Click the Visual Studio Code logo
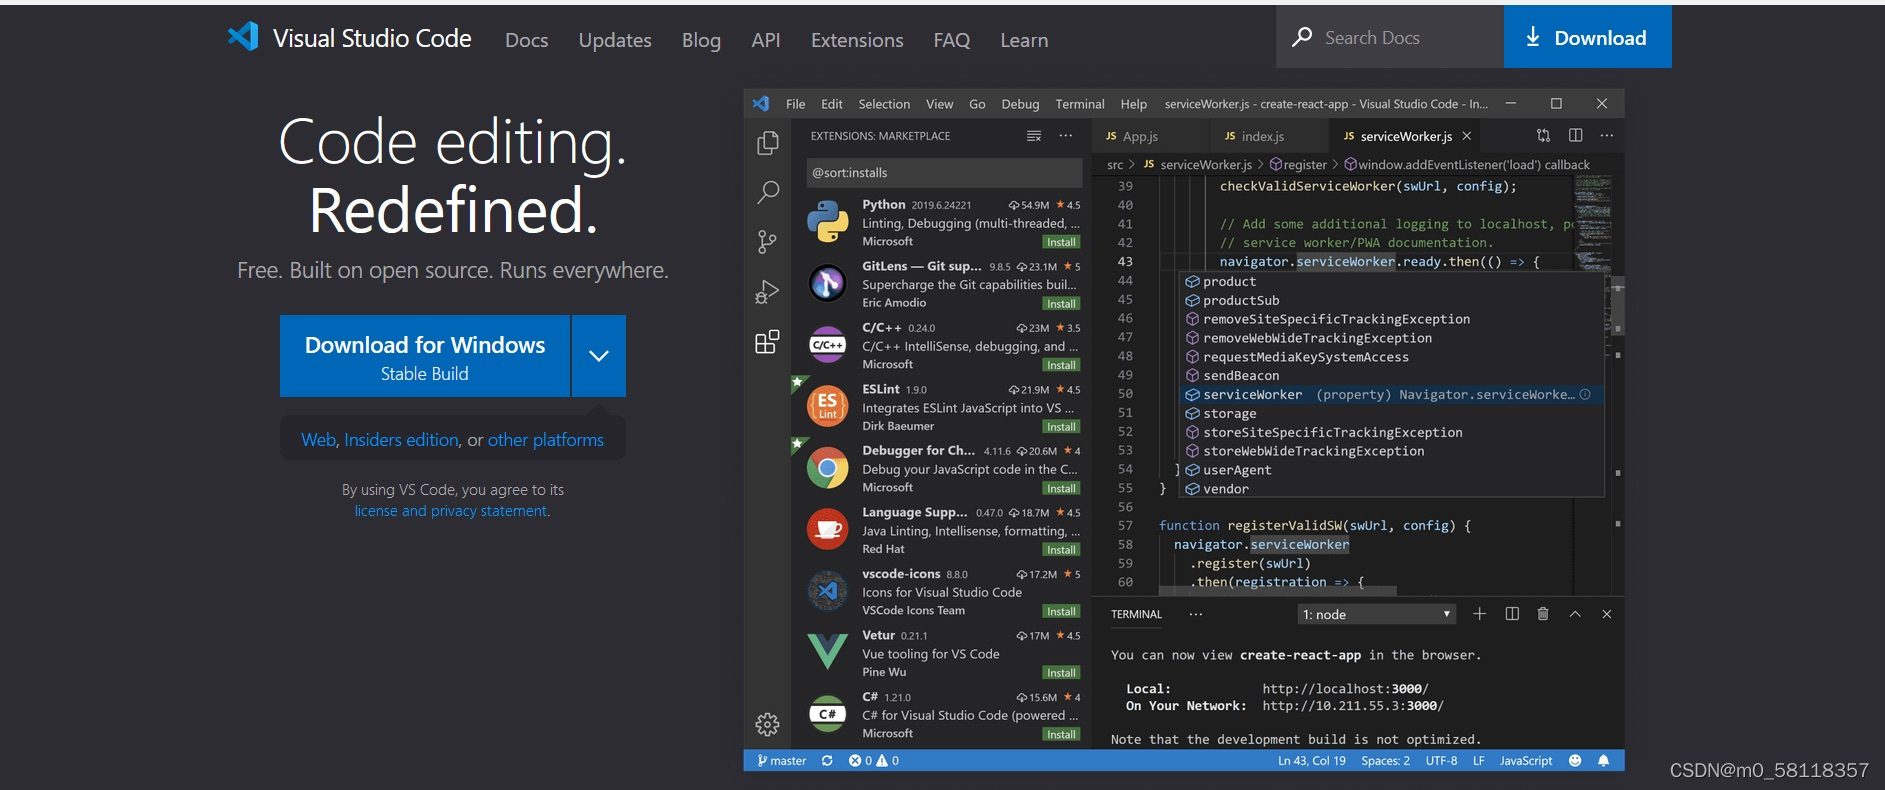The width and height of the screenshot is (1885, 790). (x=243, y=37)
